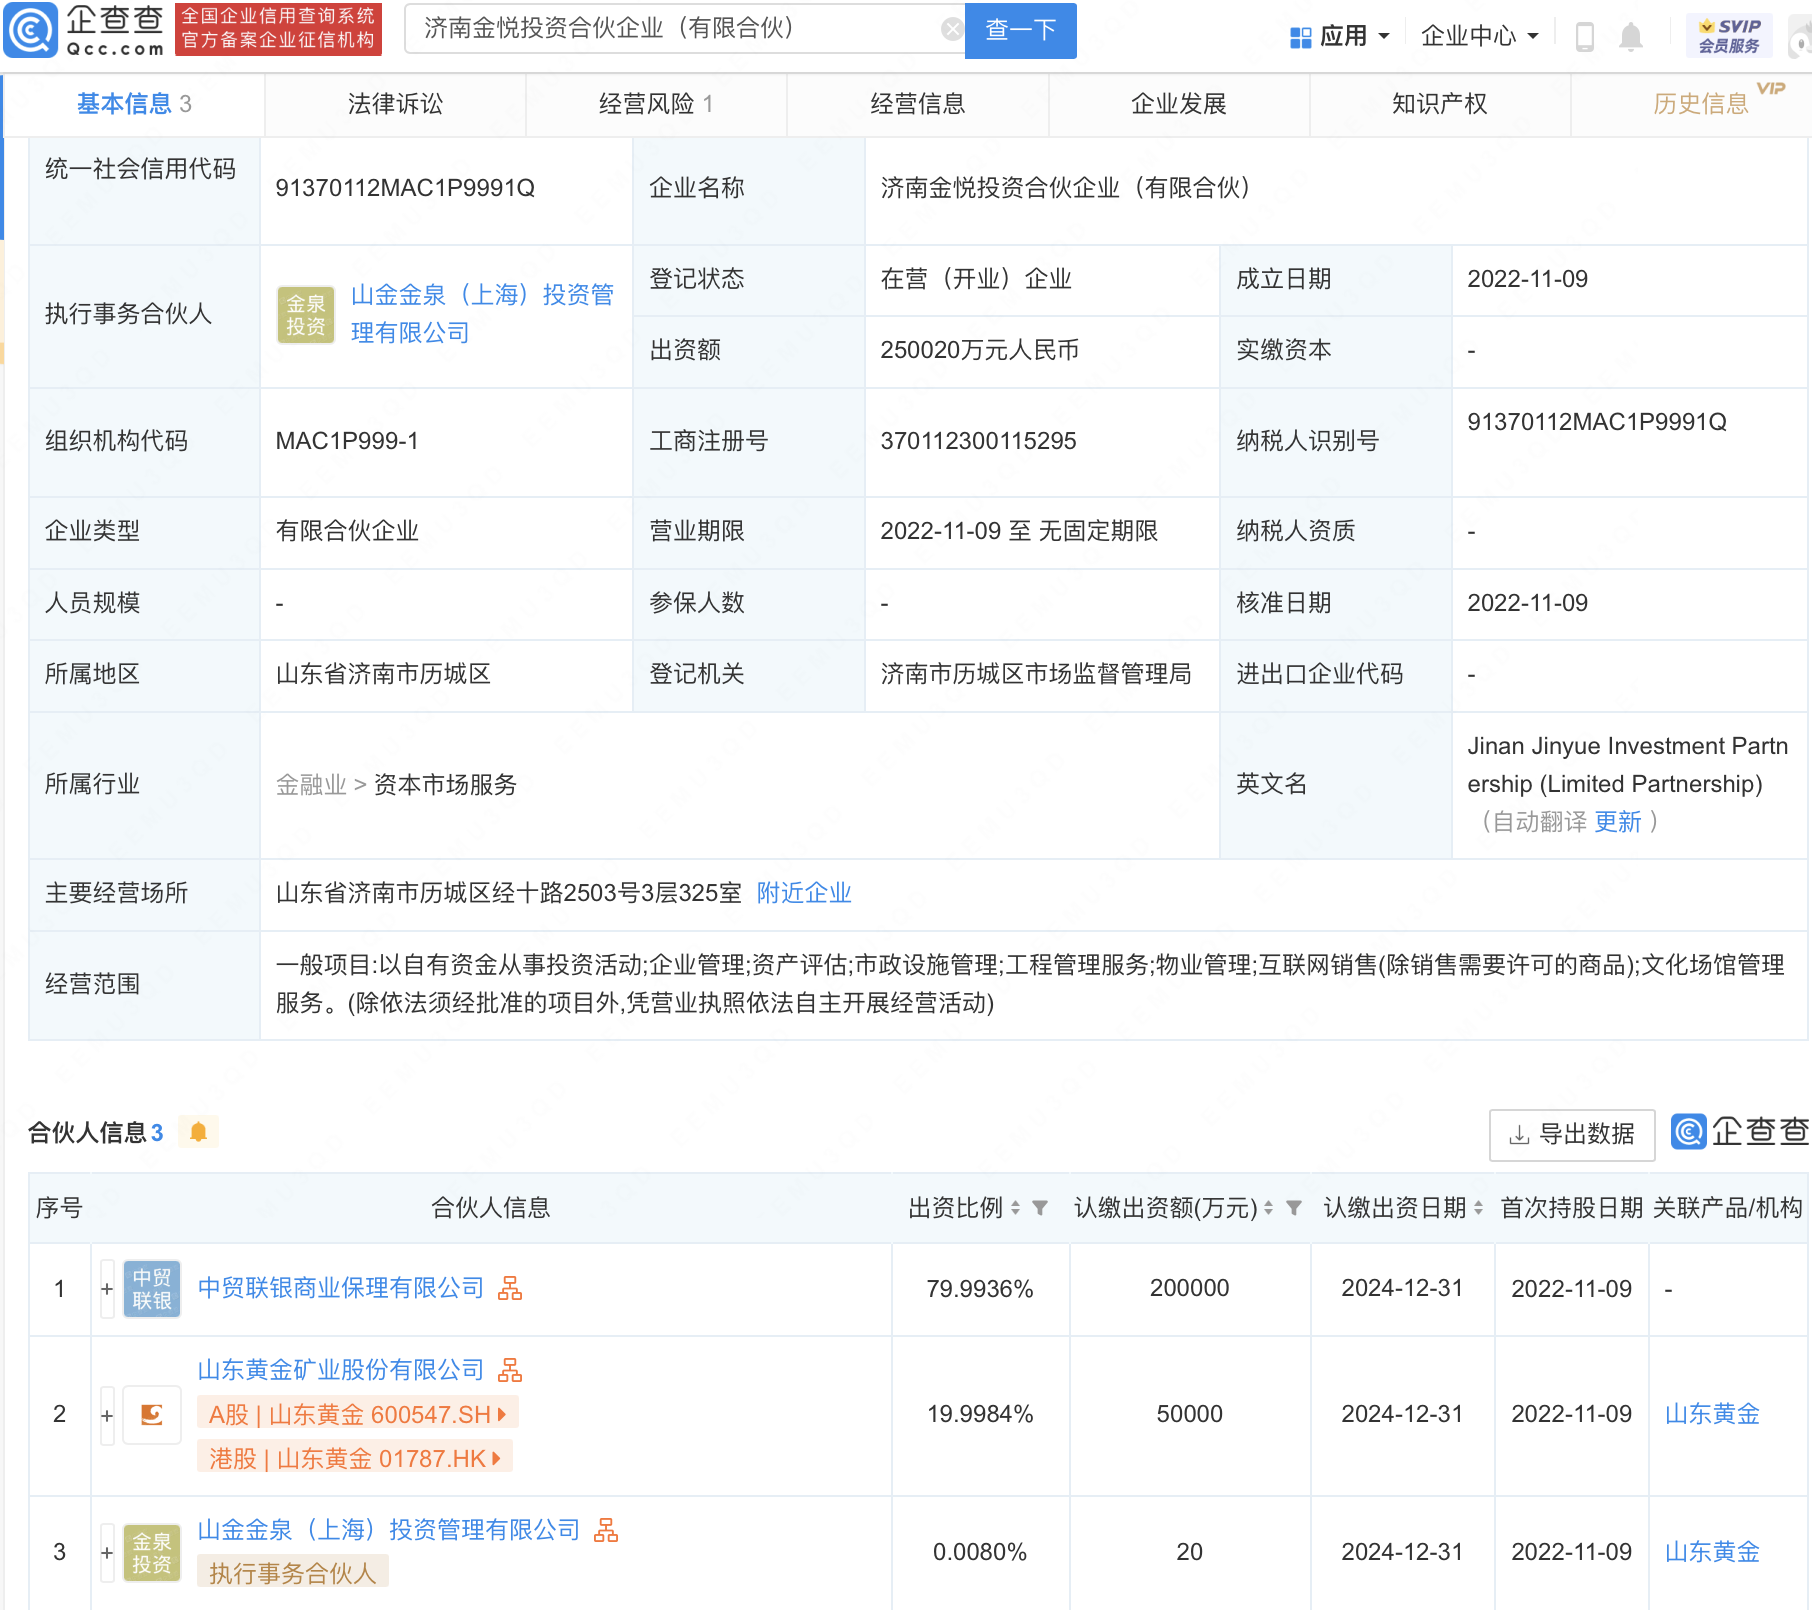Open 山东黄金矿业股份有限公司 partner link

pos(340,1369)
